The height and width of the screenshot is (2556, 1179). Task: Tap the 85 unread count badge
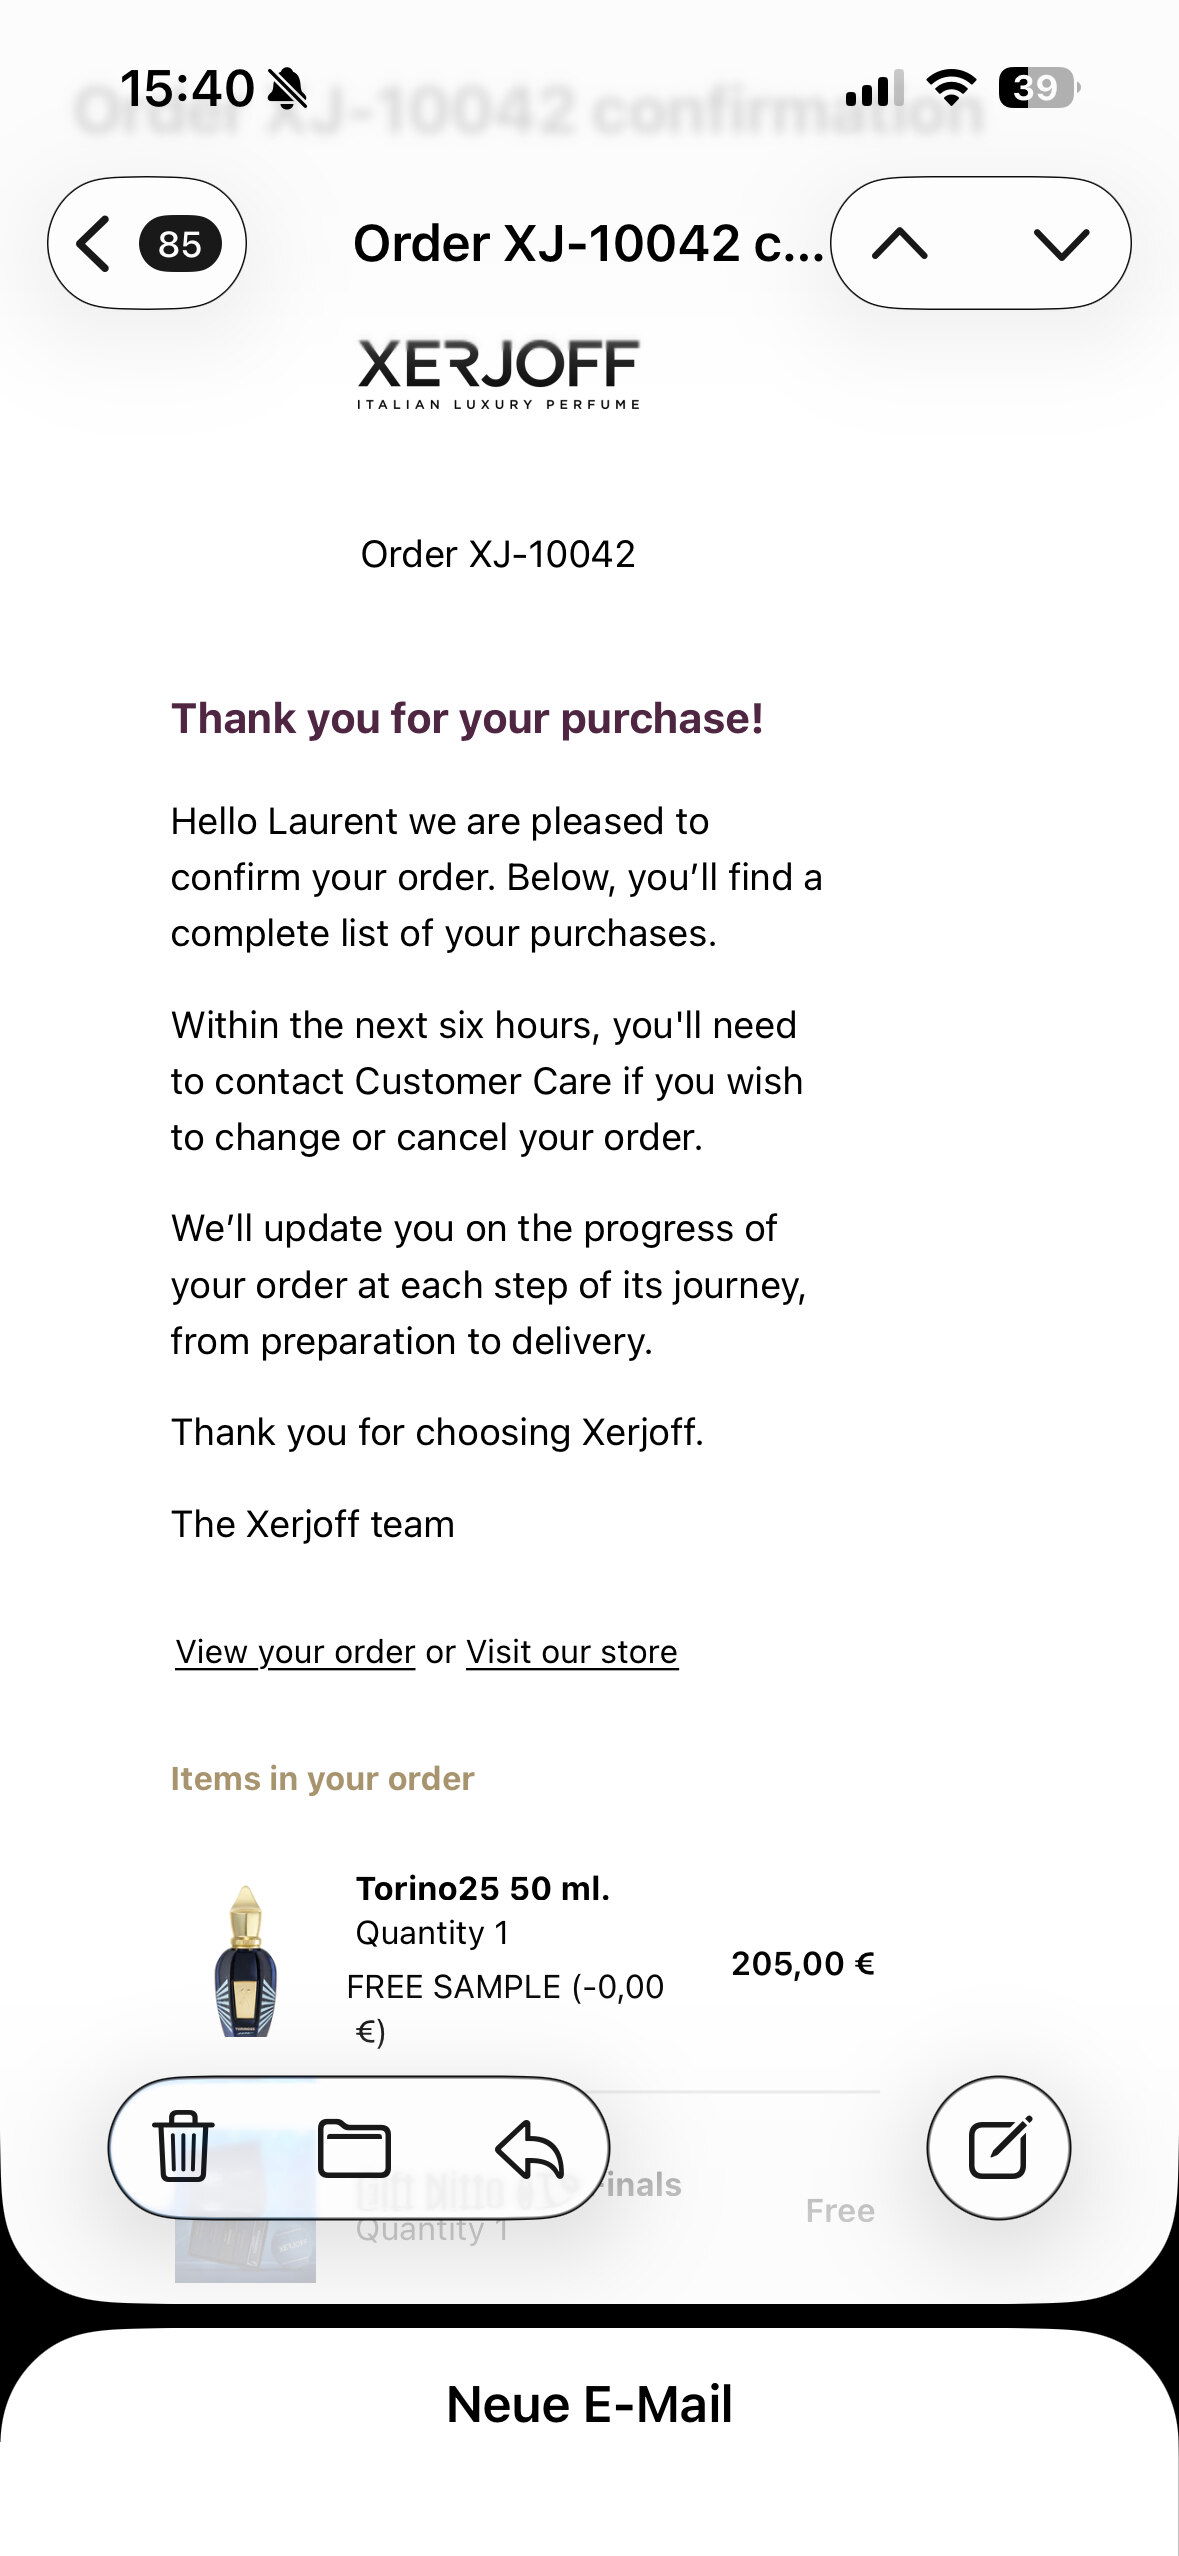[180, 244]
